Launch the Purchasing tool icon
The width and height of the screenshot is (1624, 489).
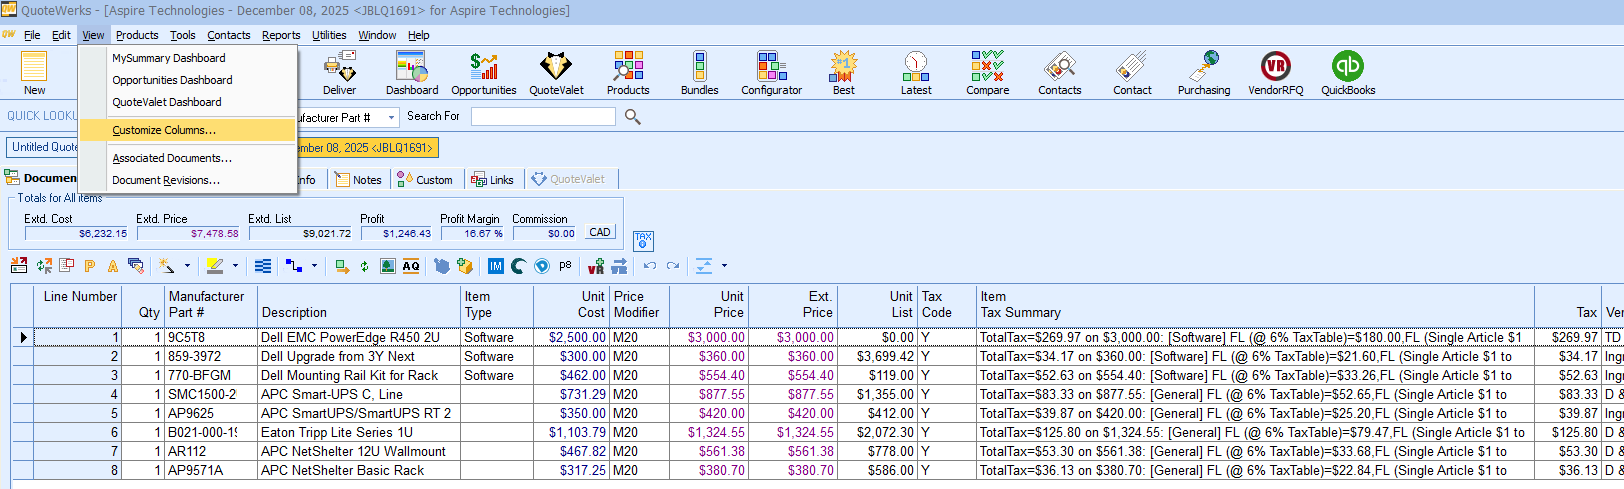tap(1203, 73)
